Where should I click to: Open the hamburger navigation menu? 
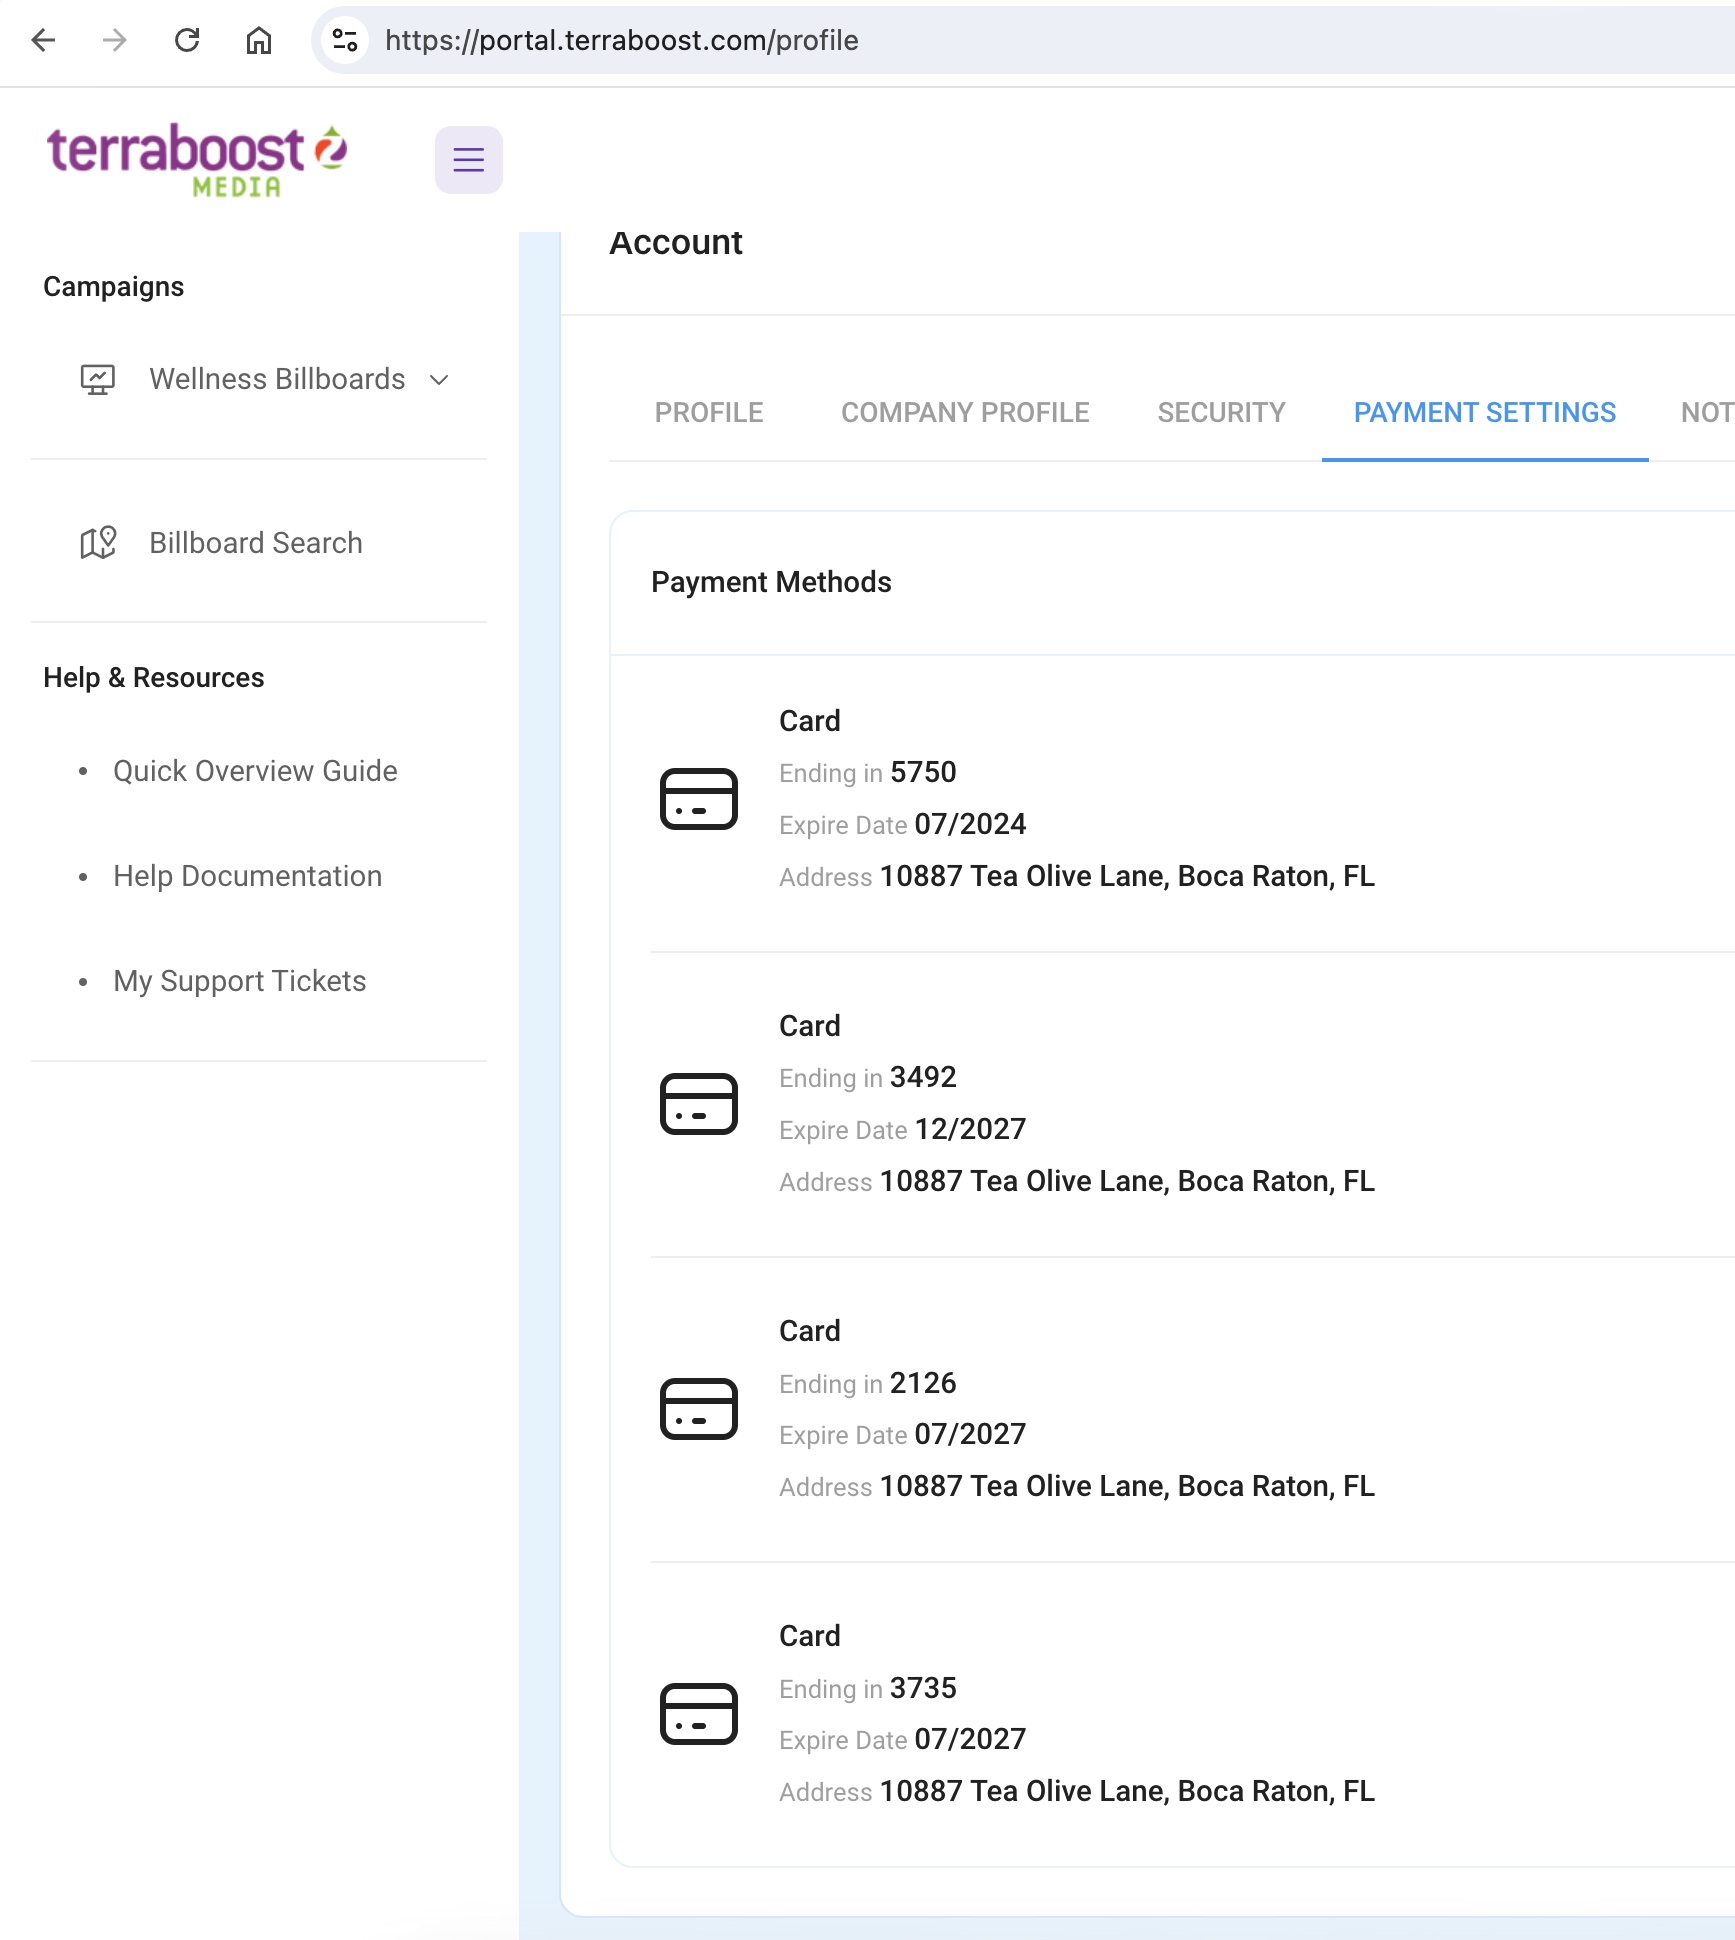tap(468, 159)
